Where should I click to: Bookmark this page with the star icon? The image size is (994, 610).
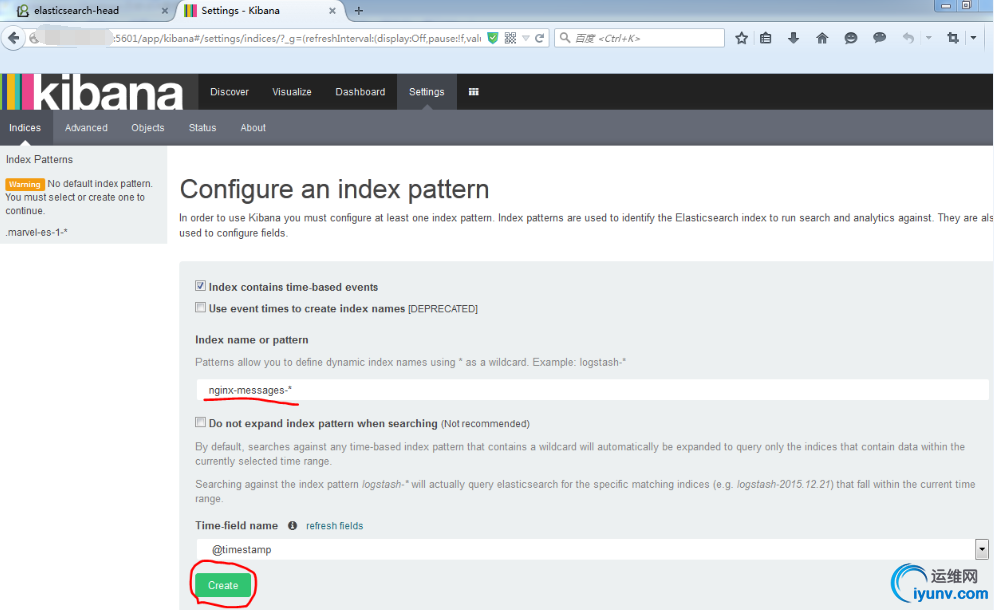(x=741, y=38)
